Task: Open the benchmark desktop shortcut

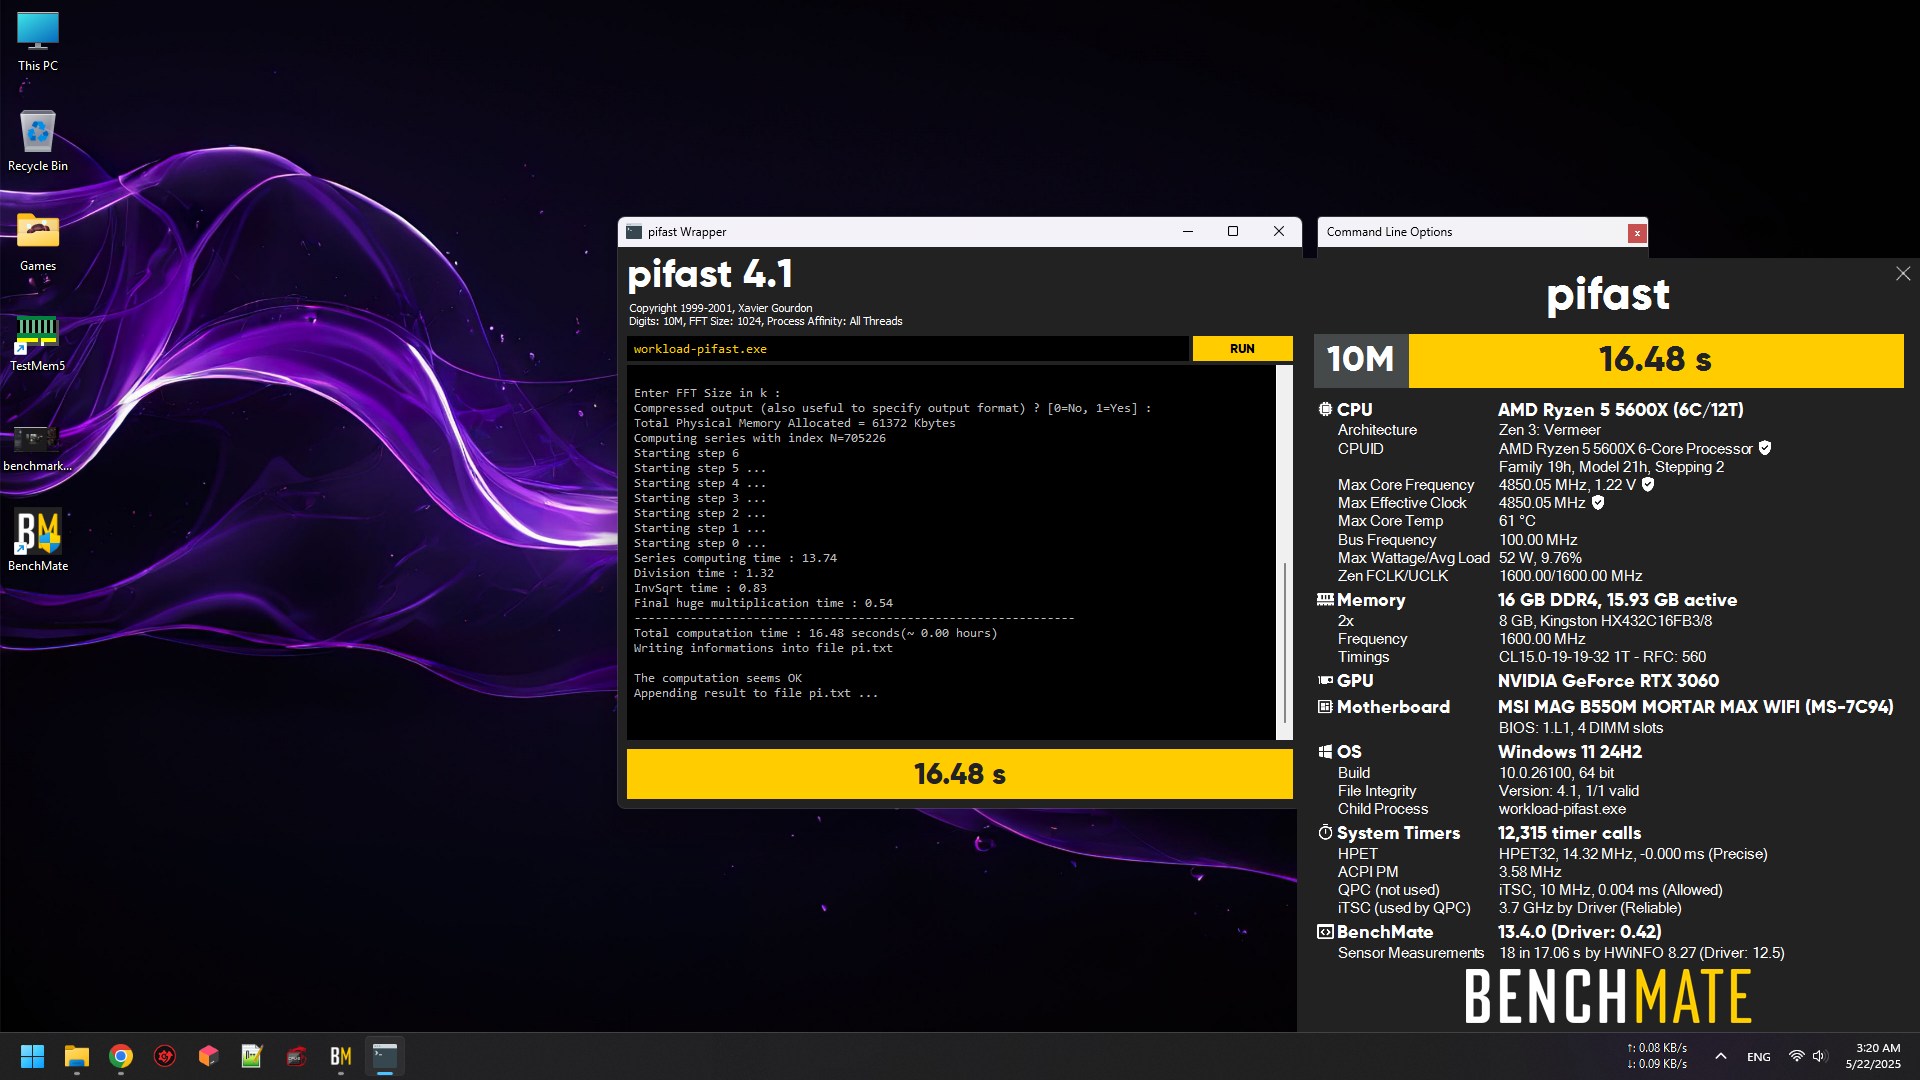Action: click(38, 447)
